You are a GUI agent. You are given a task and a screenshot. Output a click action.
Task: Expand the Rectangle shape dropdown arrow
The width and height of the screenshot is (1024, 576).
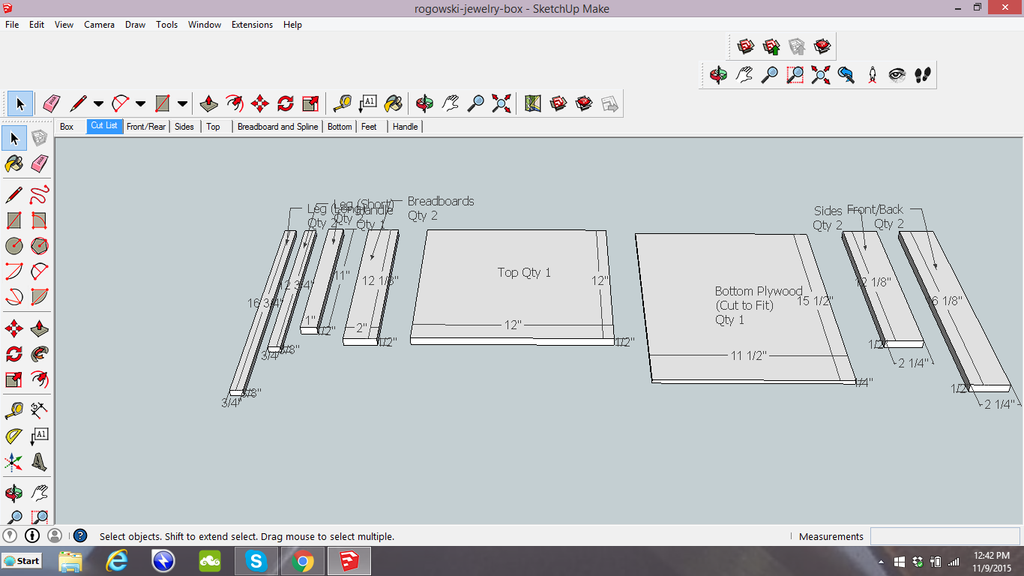point(182,104)
